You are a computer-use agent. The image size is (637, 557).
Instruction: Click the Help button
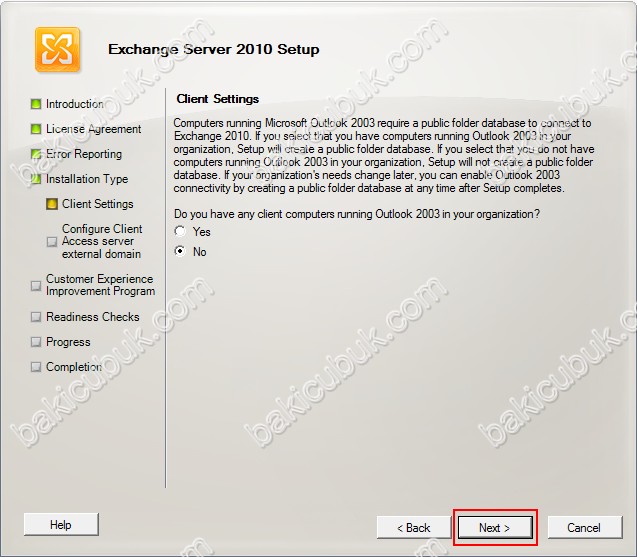click(61, 524)
